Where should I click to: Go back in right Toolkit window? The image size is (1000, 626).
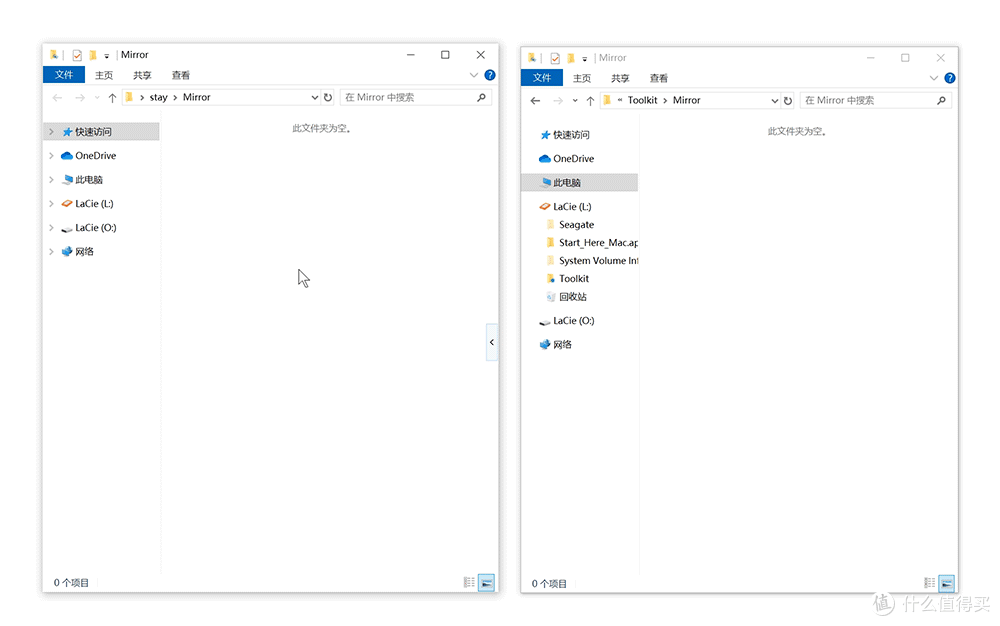(x=535, y=101)
